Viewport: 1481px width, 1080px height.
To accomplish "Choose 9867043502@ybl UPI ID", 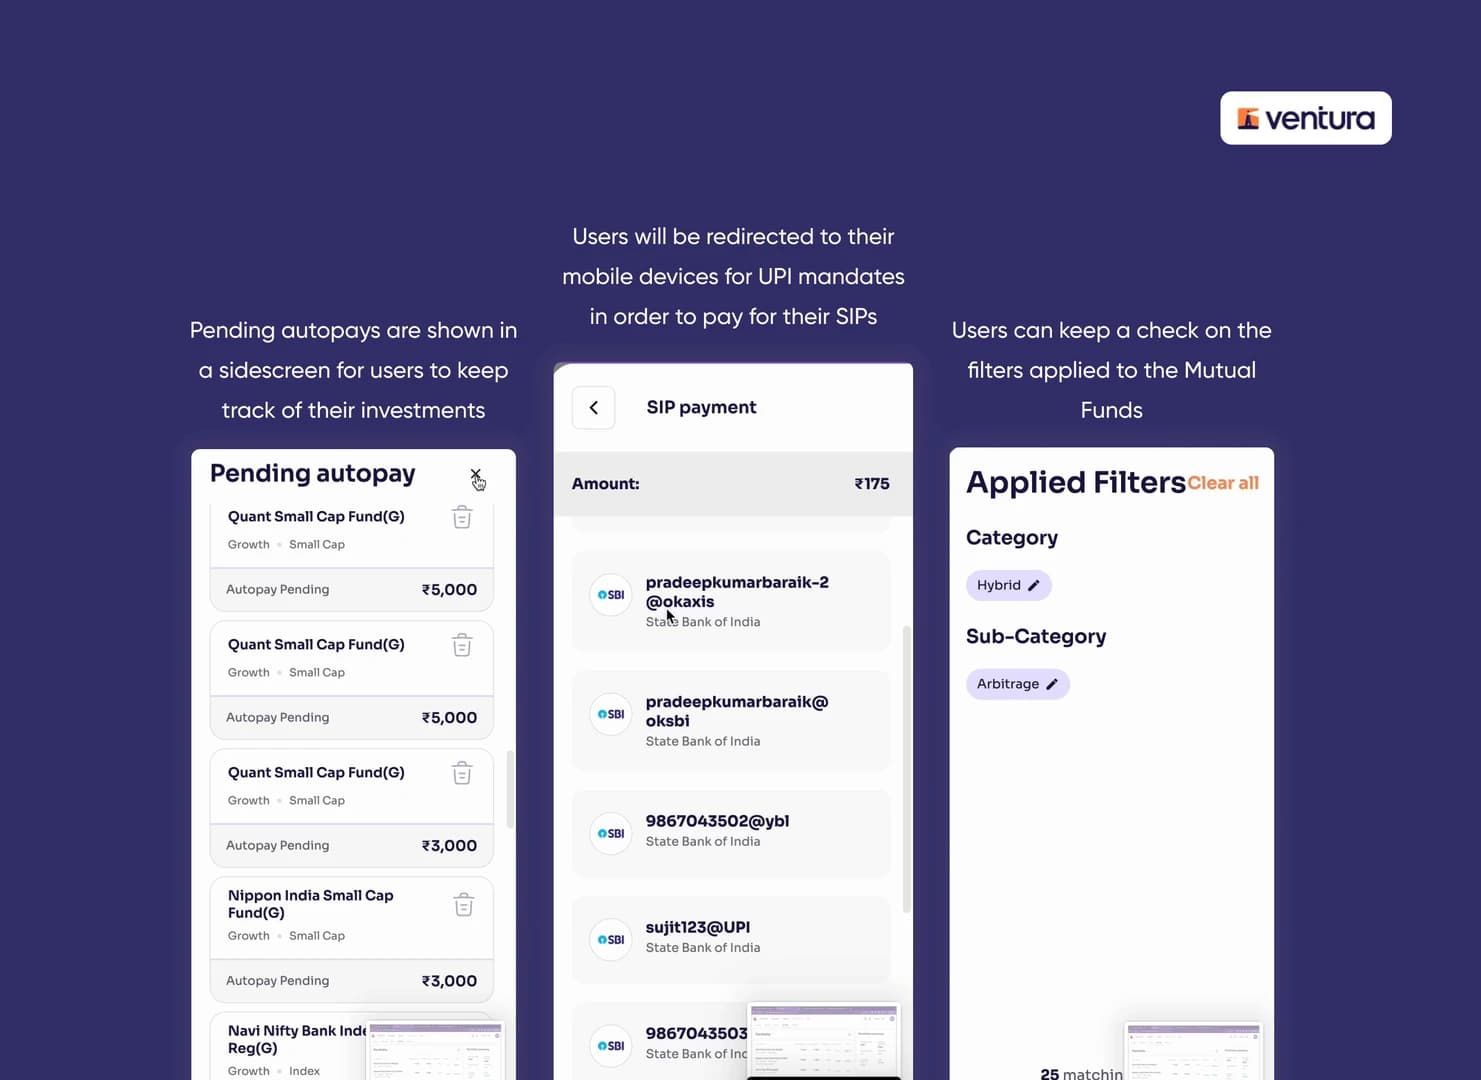I will [731, 833].
